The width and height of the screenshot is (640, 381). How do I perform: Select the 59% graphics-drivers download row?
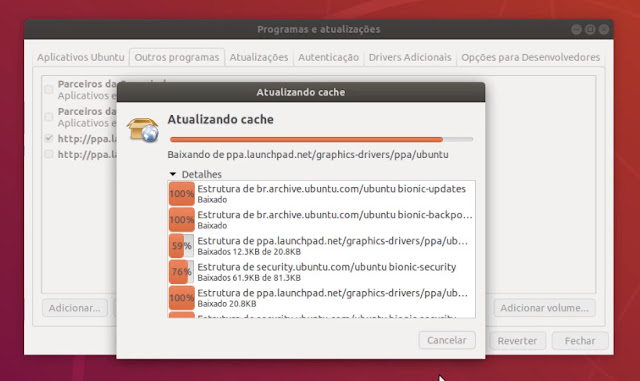(321, 246)
